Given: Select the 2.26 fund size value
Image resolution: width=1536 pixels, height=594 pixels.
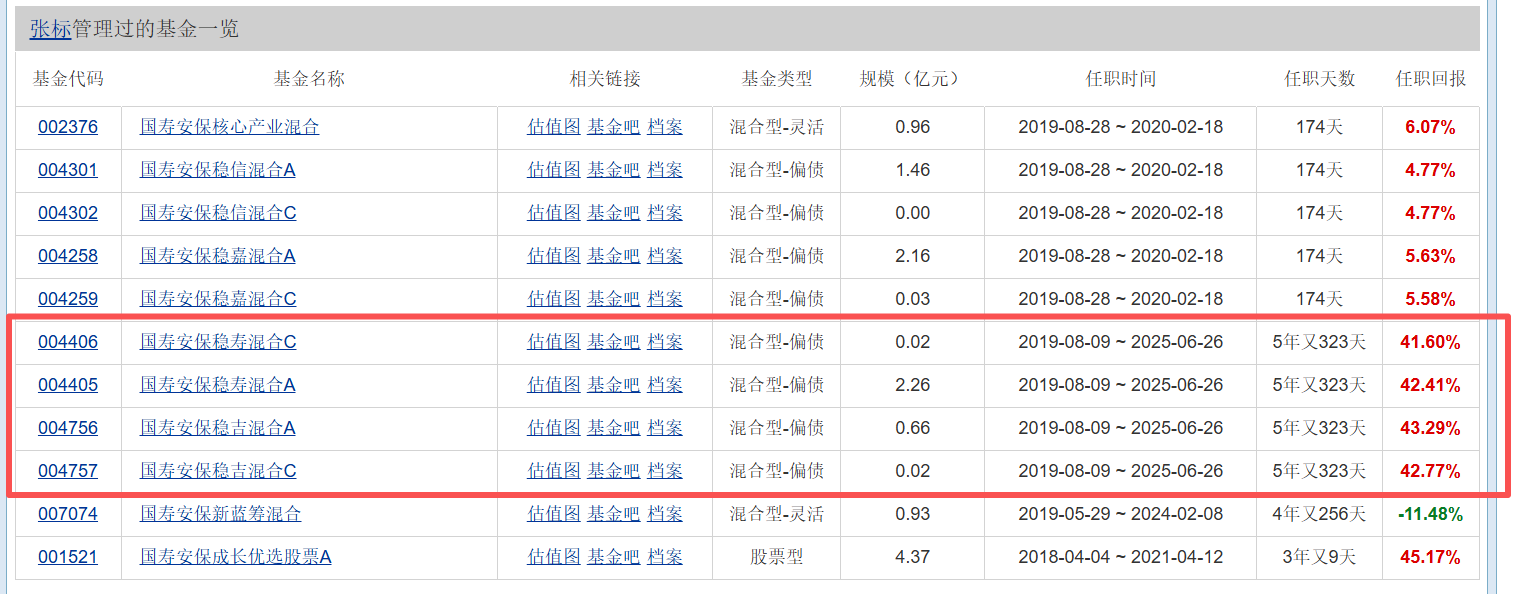Looking at the screenshot, I should pos(912,385).
